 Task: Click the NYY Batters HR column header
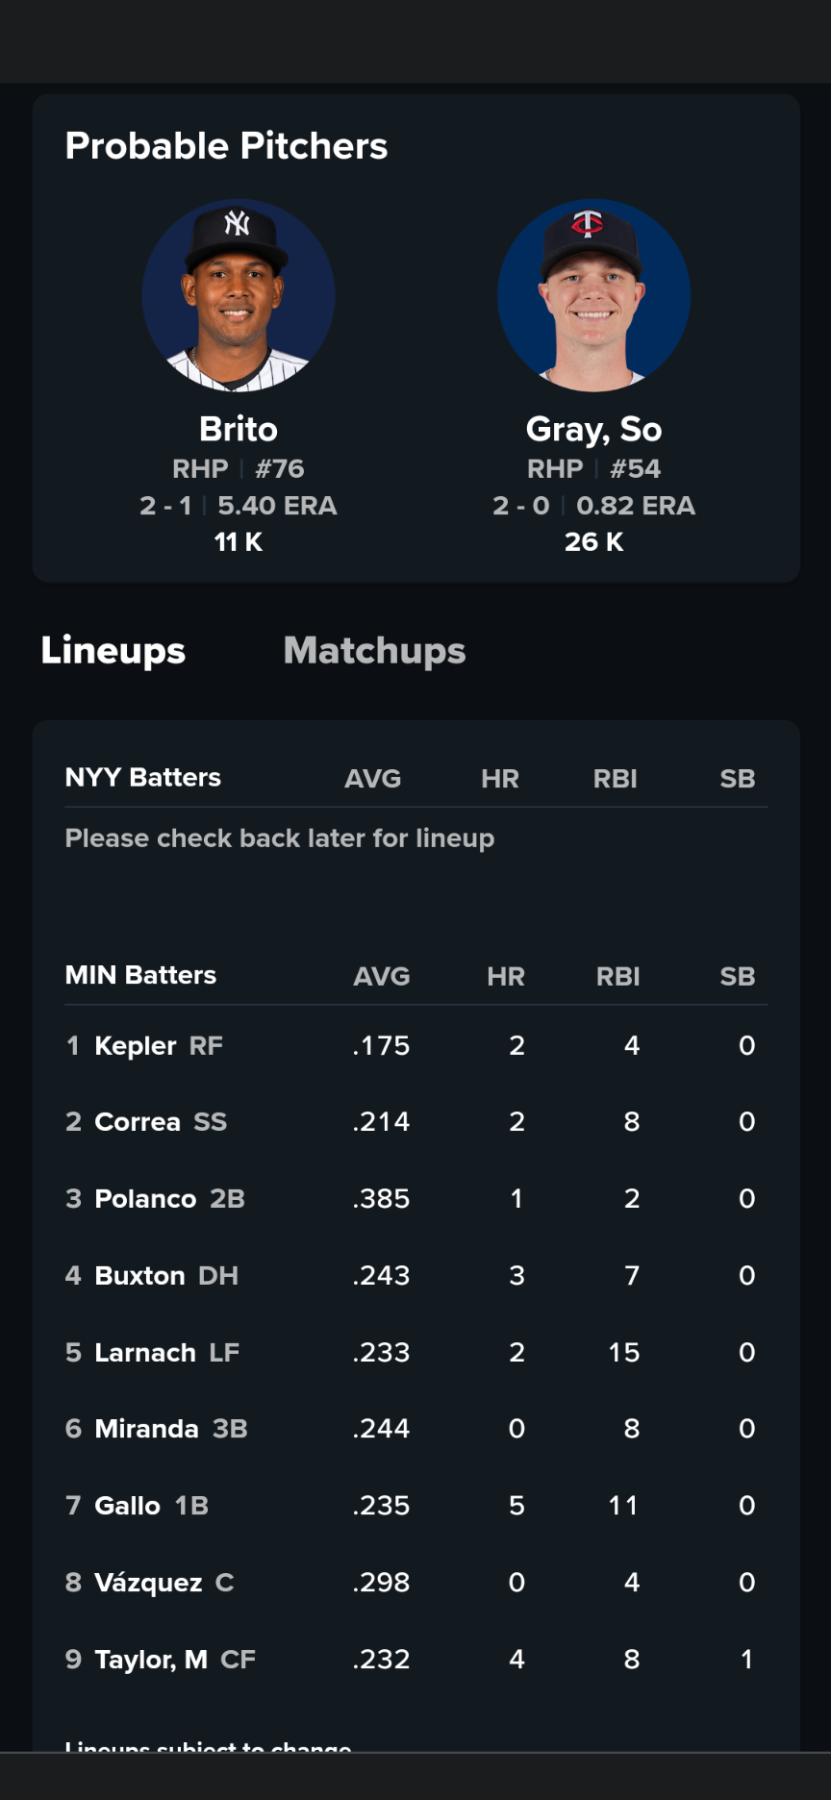499,779
